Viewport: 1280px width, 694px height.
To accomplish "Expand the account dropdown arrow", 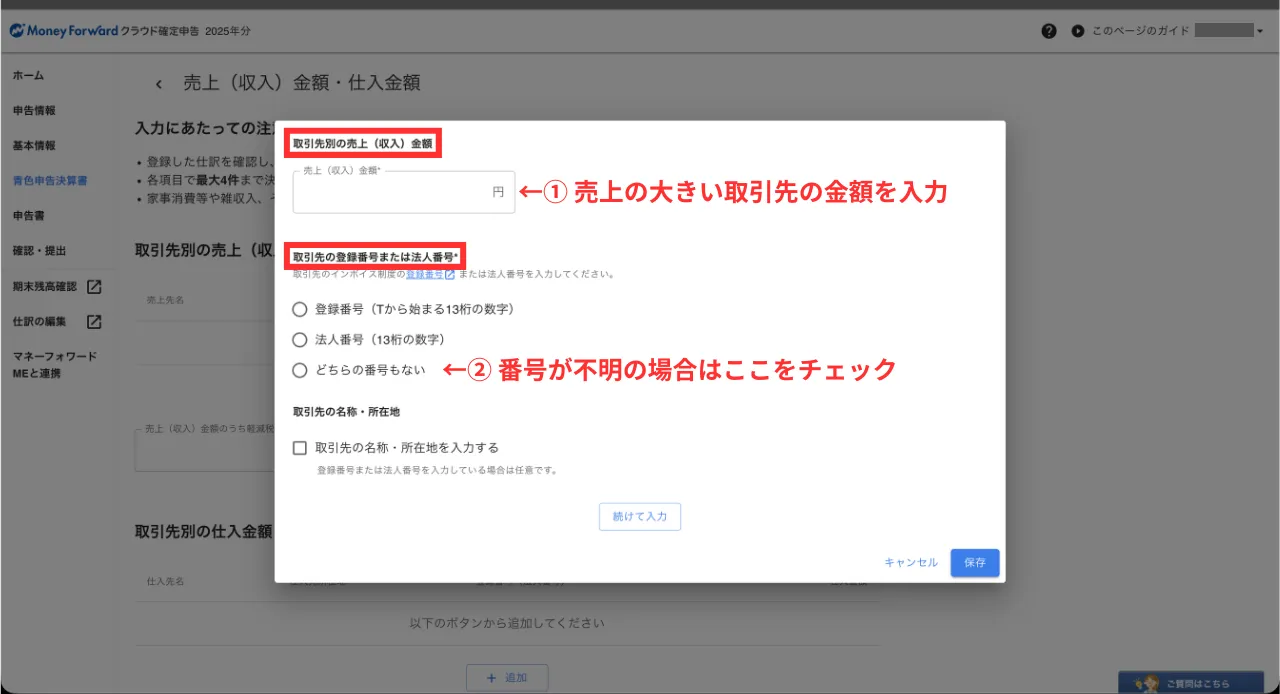I will coord(1260,32).
